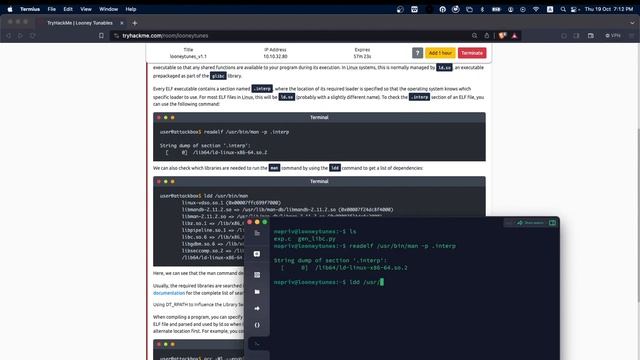
Task: Click the date and time display
Action: pos(609,9)
